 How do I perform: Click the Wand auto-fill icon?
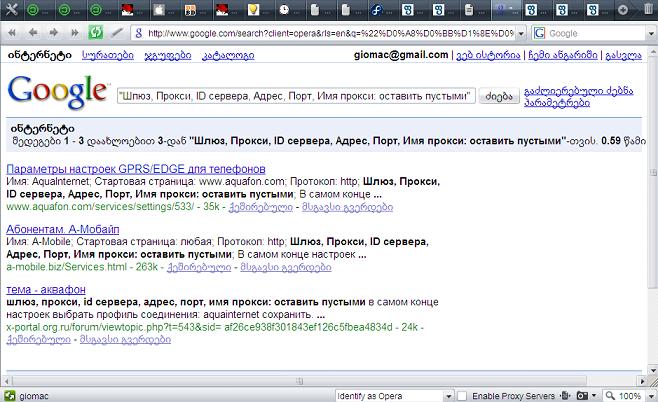(117, 33)
